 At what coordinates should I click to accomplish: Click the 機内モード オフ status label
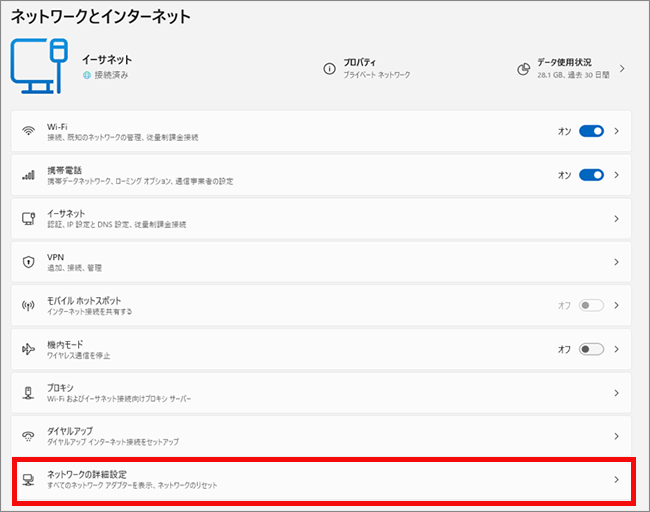565,349
